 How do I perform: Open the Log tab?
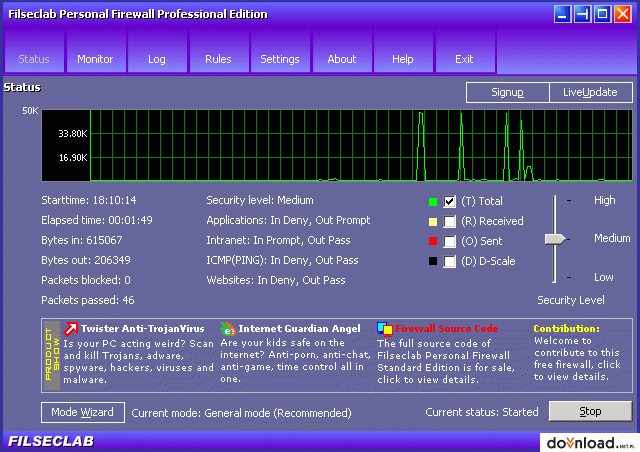[157, 53]
